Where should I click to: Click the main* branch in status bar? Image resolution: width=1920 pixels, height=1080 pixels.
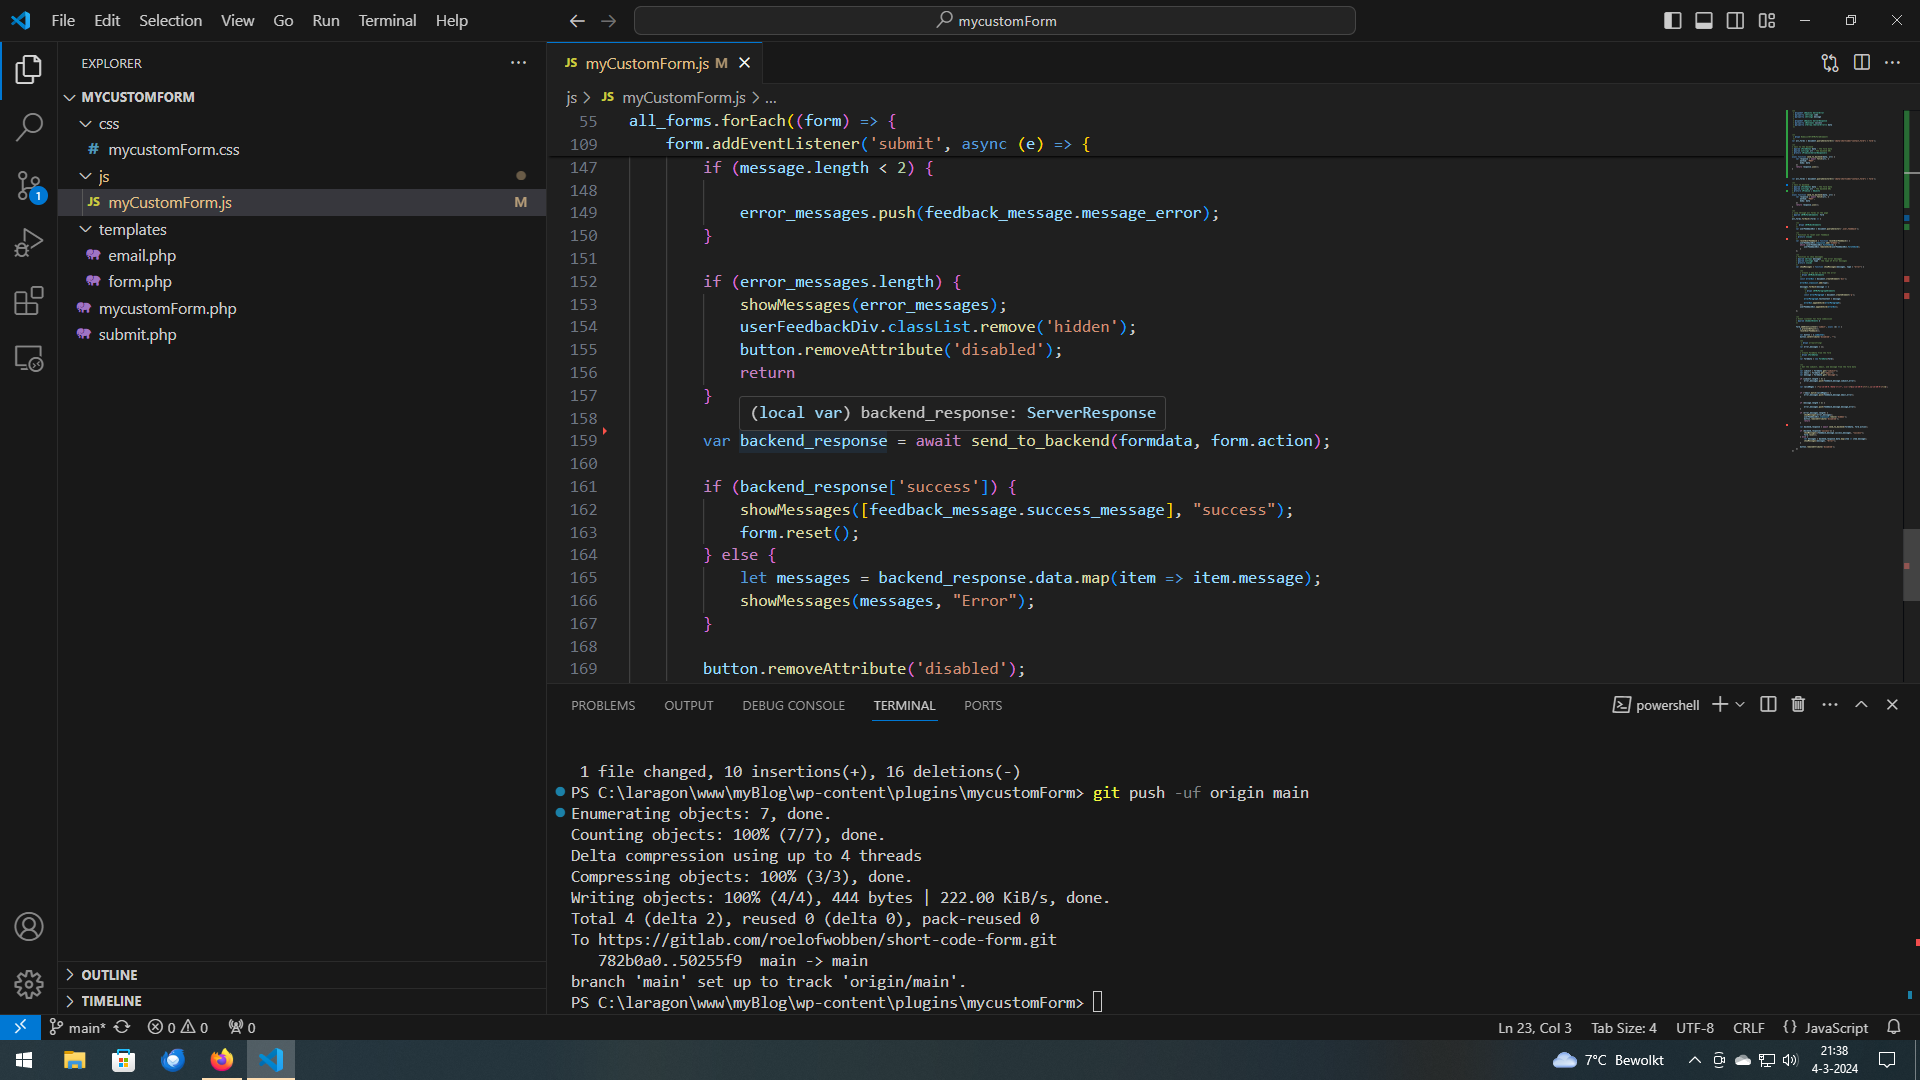pos(78,1028)
